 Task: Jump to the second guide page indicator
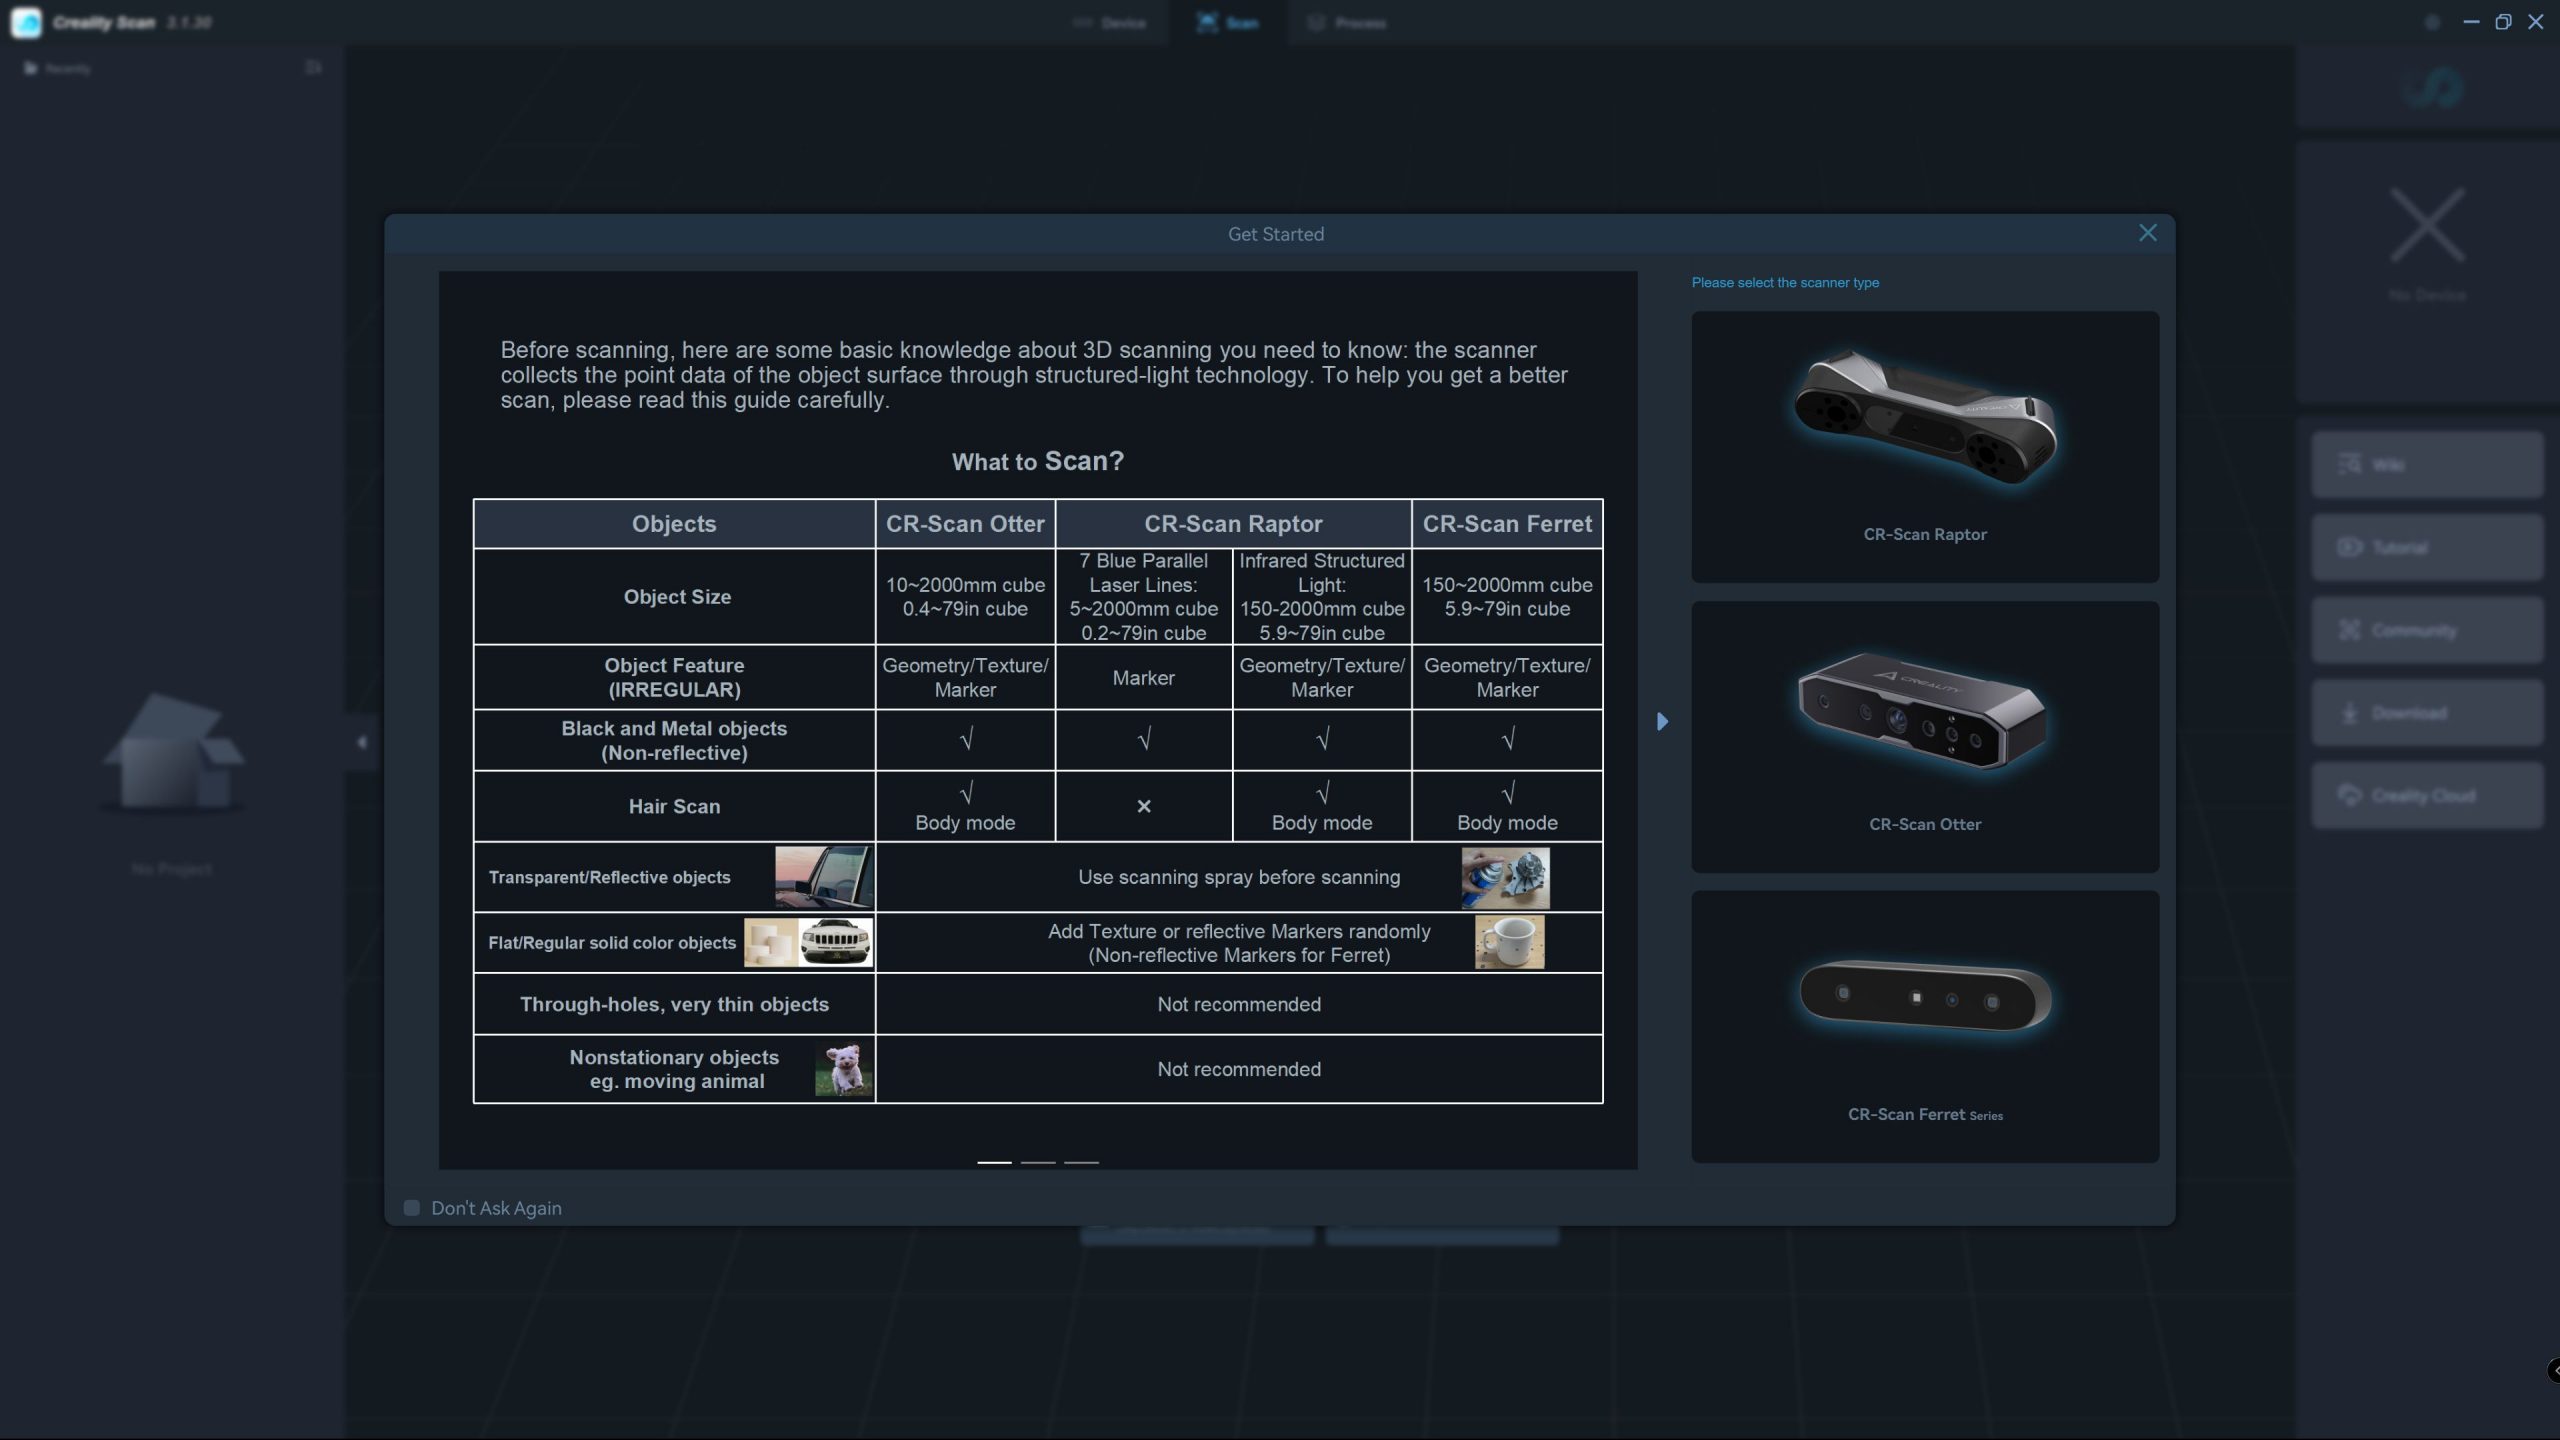click(x=1038, y=1162)
